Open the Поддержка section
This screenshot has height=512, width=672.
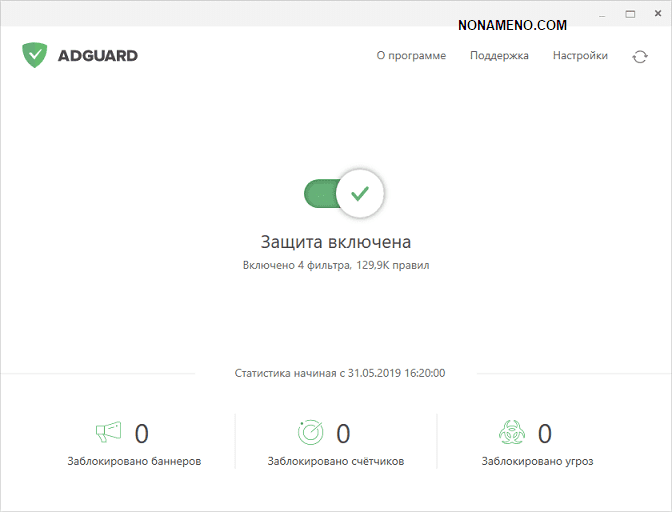(x=499, y=56)
